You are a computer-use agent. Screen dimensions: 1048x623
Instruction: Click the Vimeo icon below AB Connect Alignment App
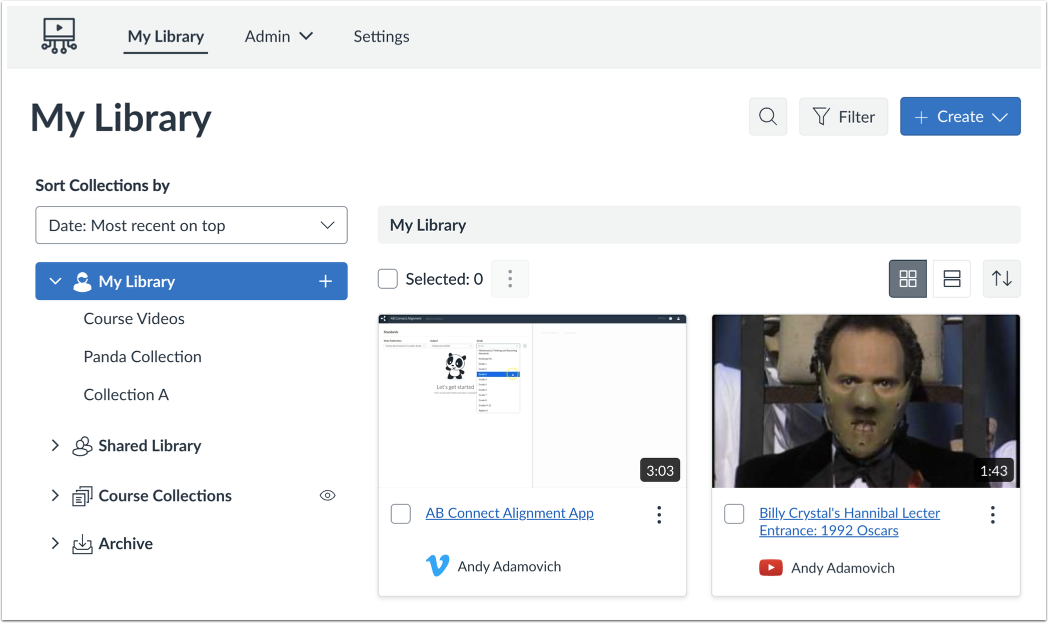pyautogui.click(x=438, y=565)
